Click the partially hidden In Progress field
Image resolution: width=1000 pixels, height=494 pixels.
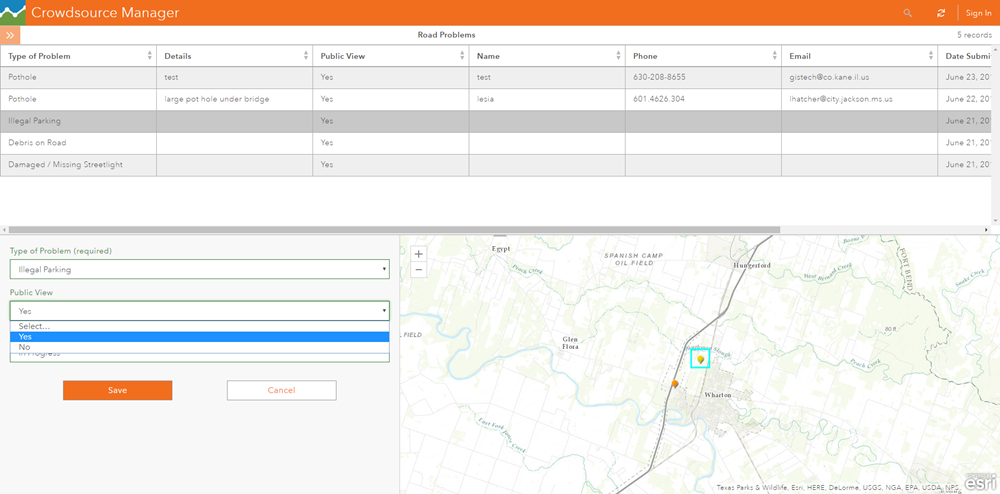tap(200, 357)
